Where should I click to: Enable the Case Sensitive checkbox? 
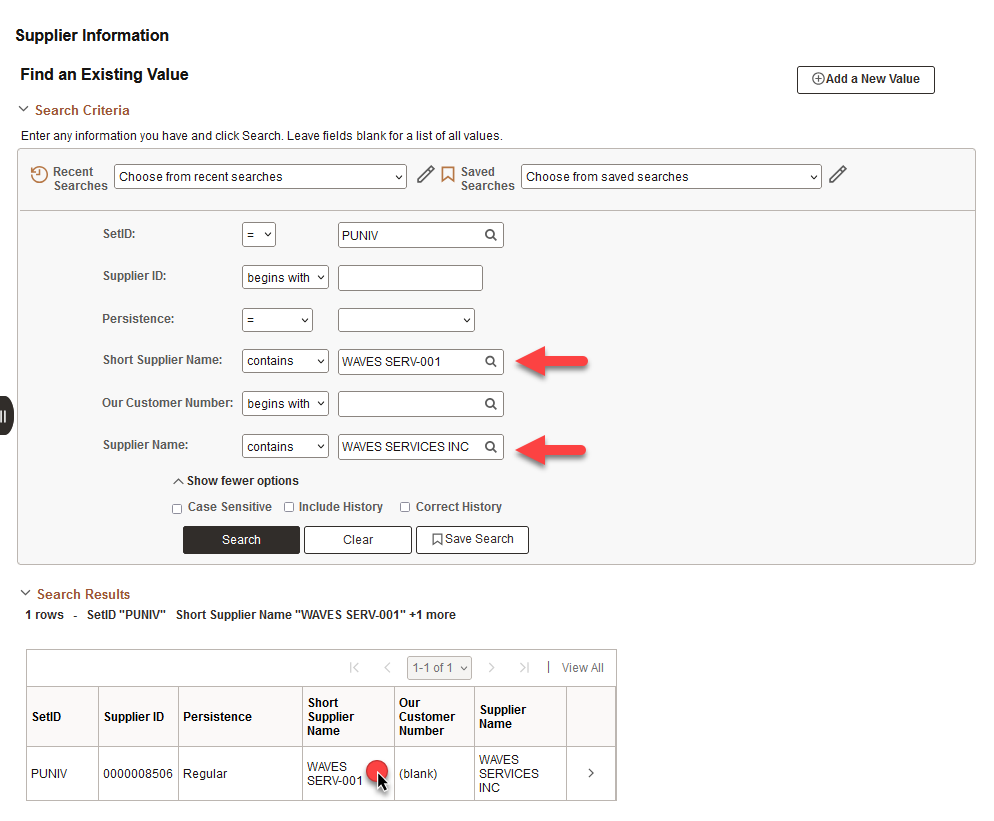177,508
